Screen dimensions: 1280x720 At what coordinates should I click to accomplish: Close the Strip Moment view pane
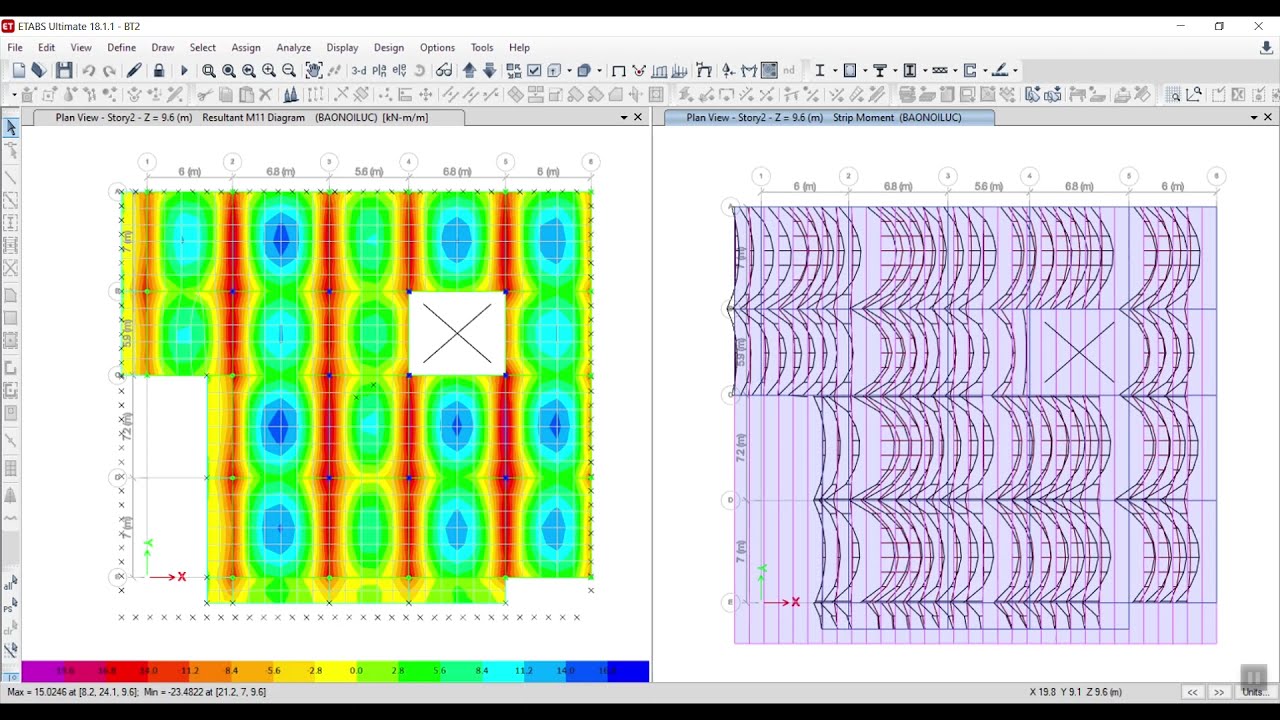[1268, 117]
